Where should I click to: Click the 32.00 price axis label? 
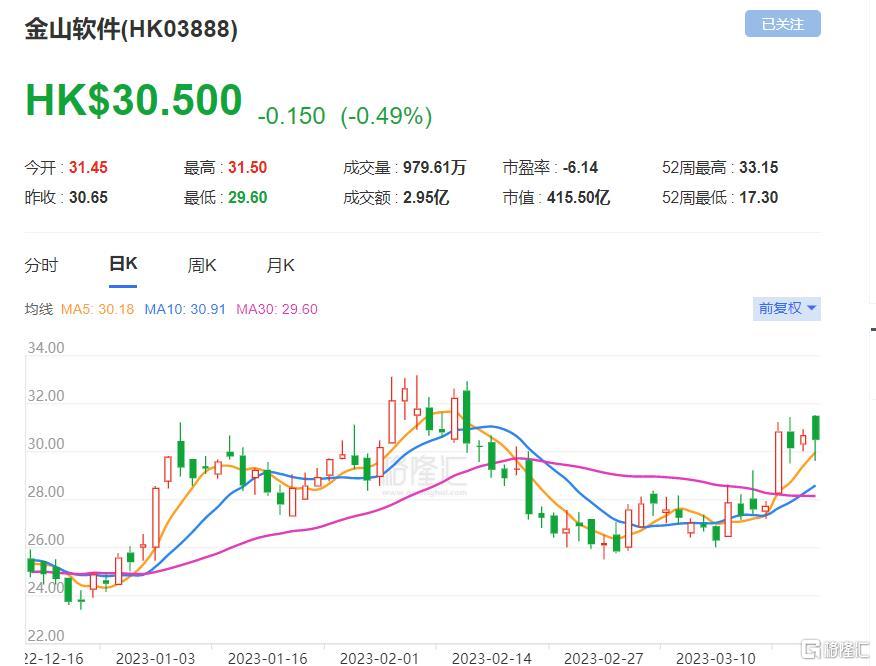click(x=46, y=396)
